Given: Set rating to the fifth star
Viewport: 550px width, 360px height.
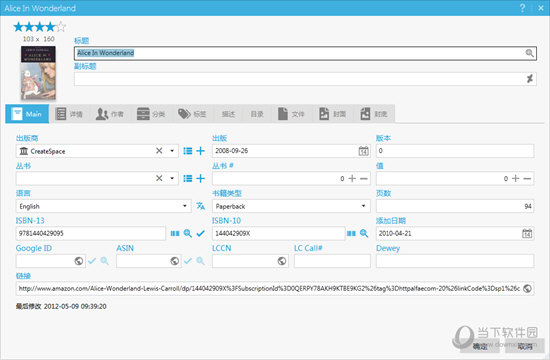Looking at the screenshot, I should pyautogui.click(x=61, y=27).
